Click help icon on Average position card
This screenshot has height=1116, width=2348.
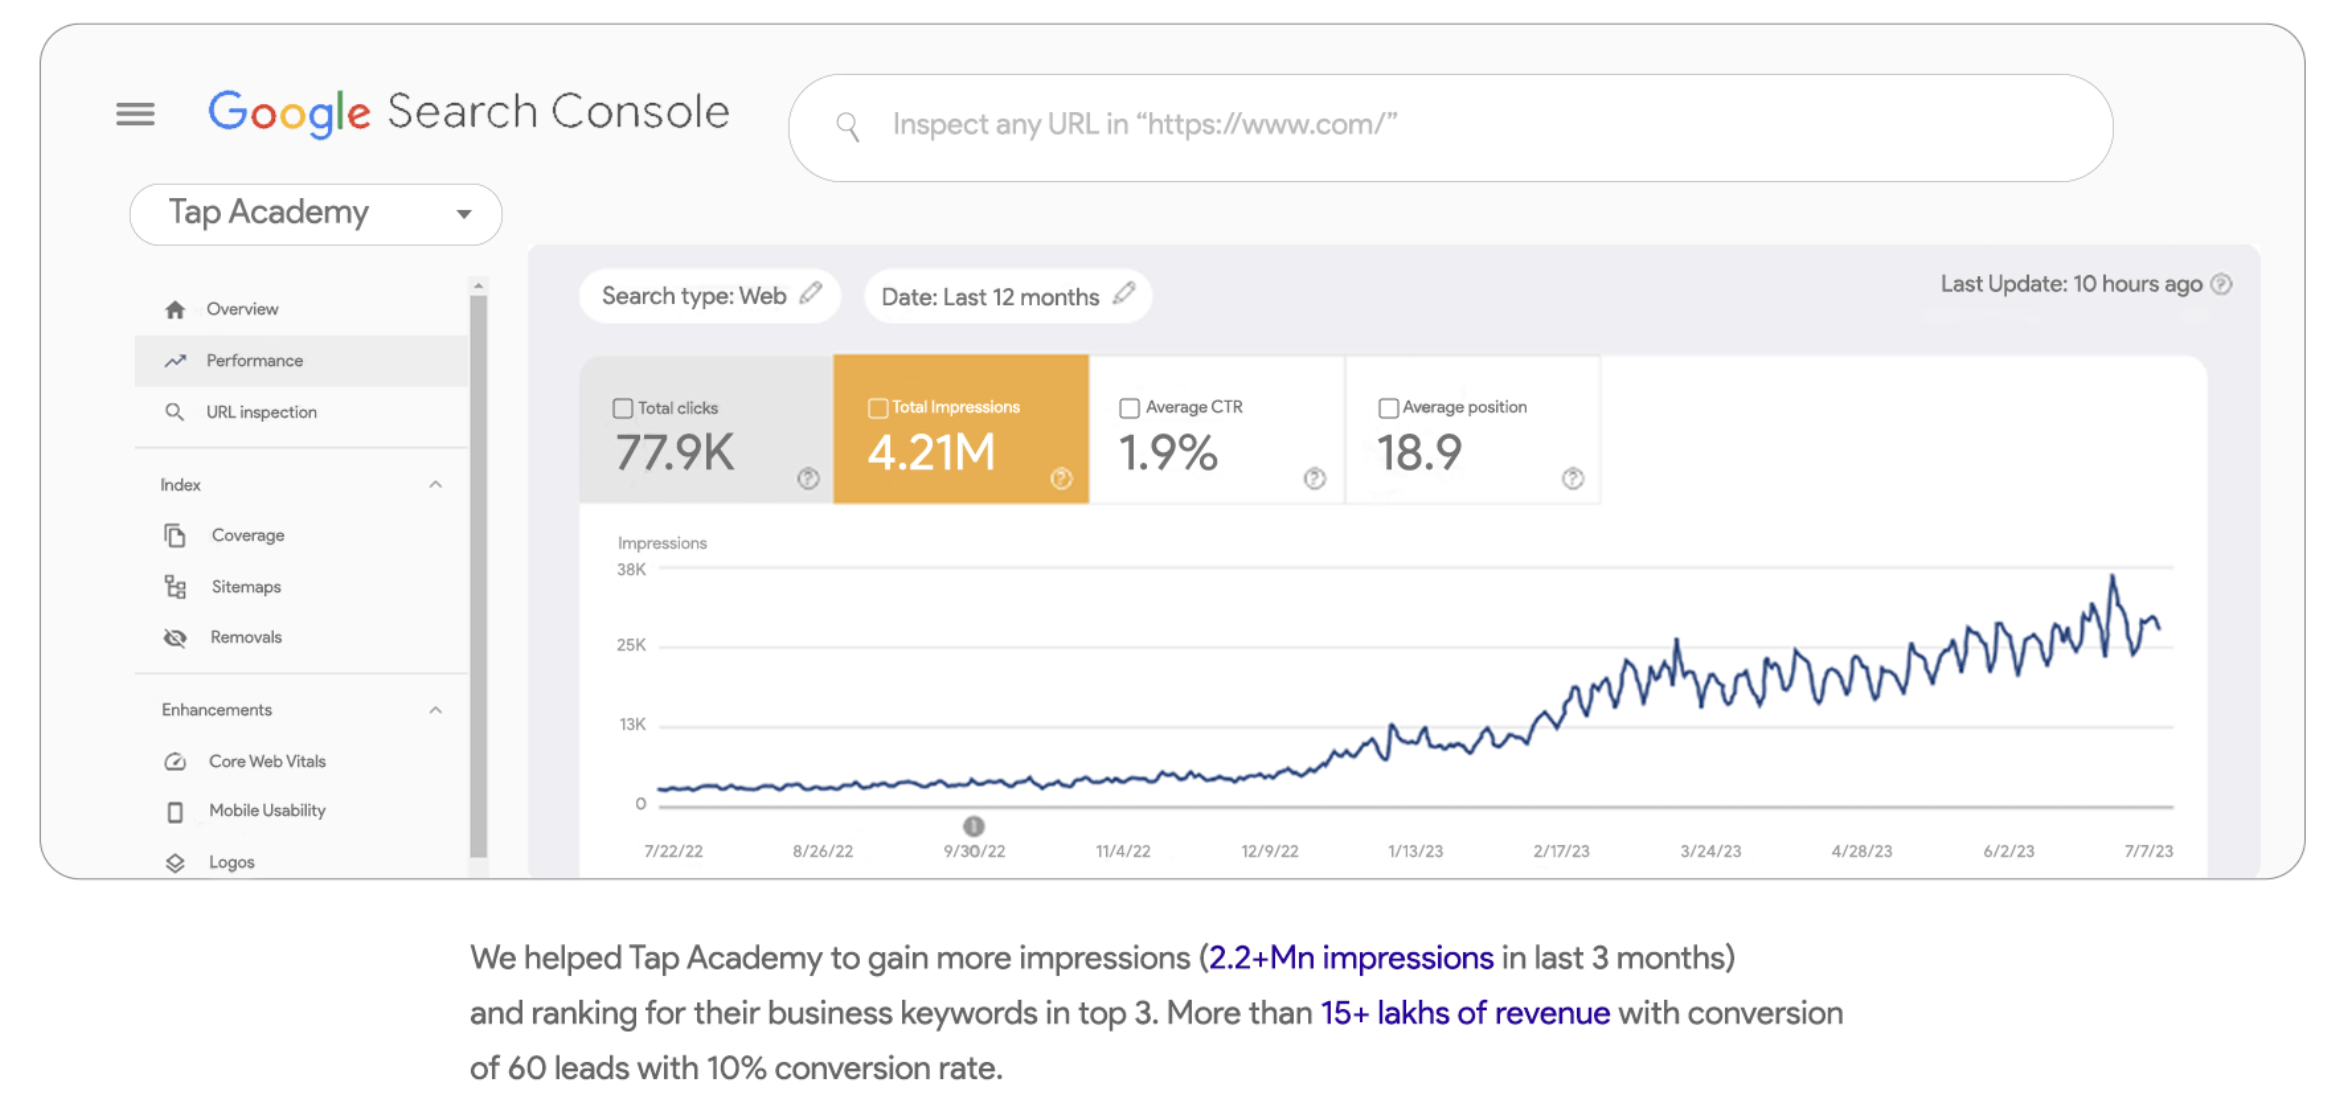pyautogui.click(x=1573, y=478)
